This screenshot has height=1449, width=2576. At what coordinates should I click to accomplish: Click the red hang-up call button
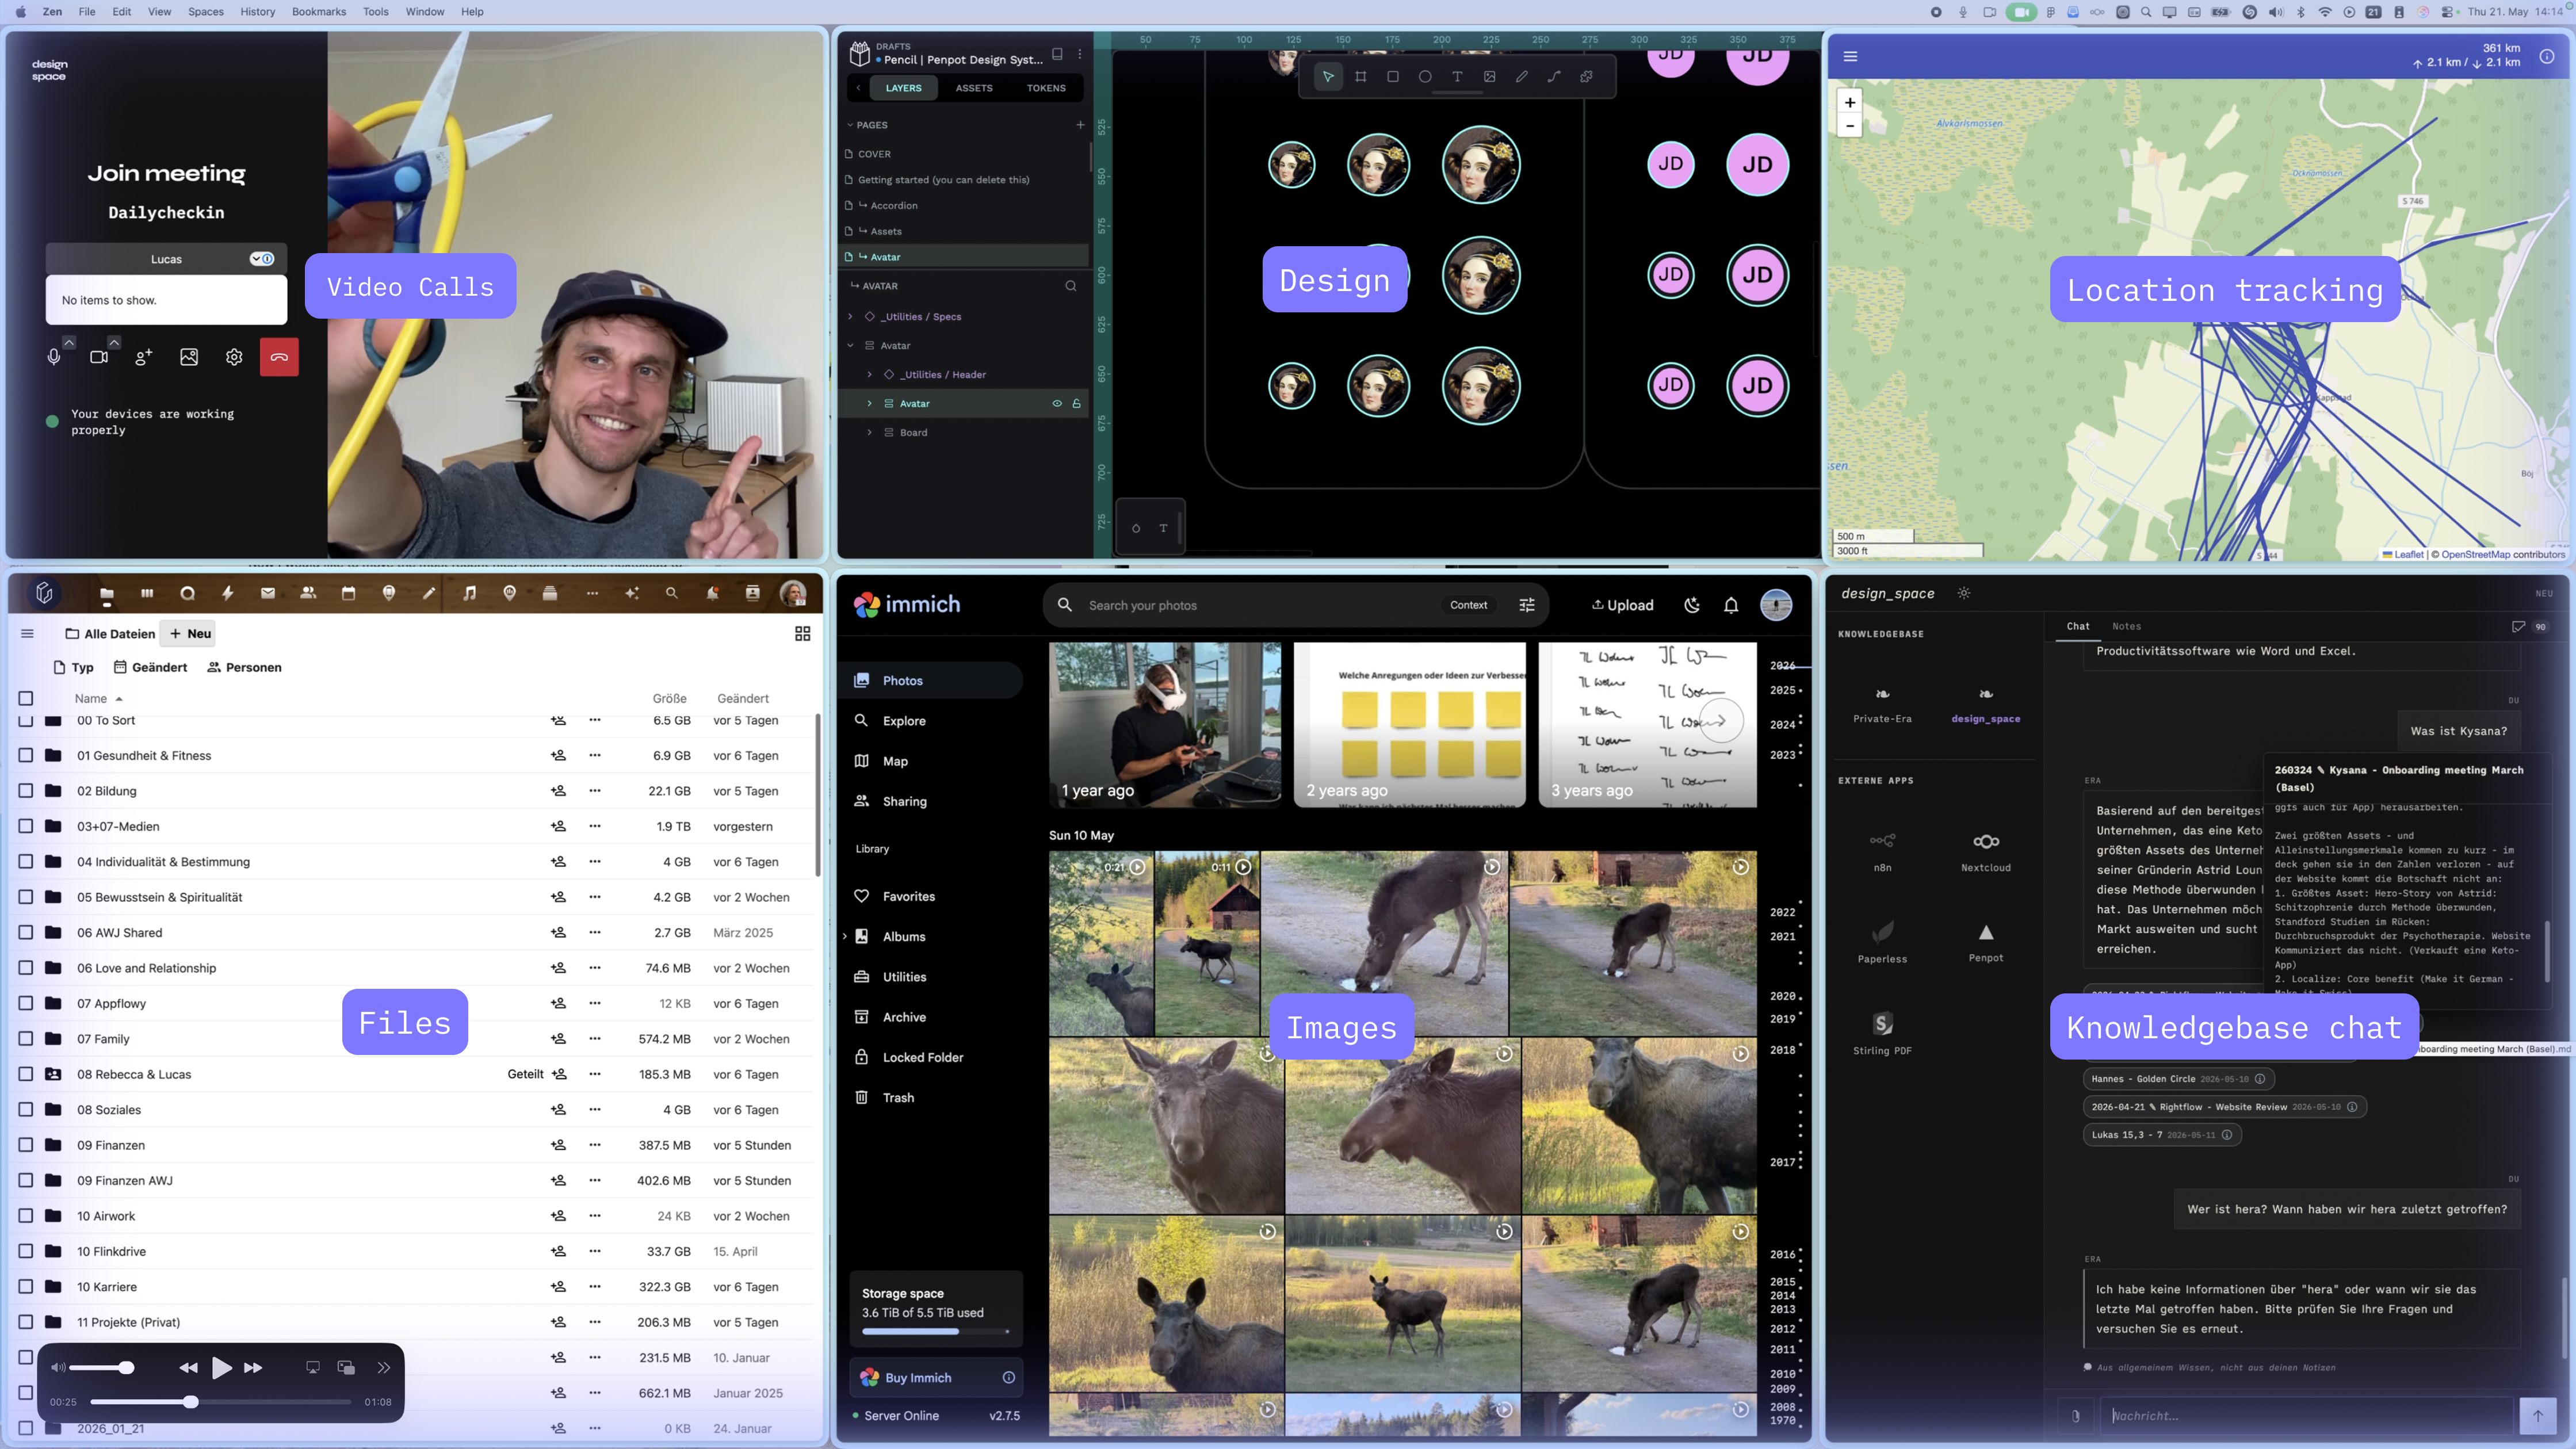pyautogui.click(x=279, y=357)
